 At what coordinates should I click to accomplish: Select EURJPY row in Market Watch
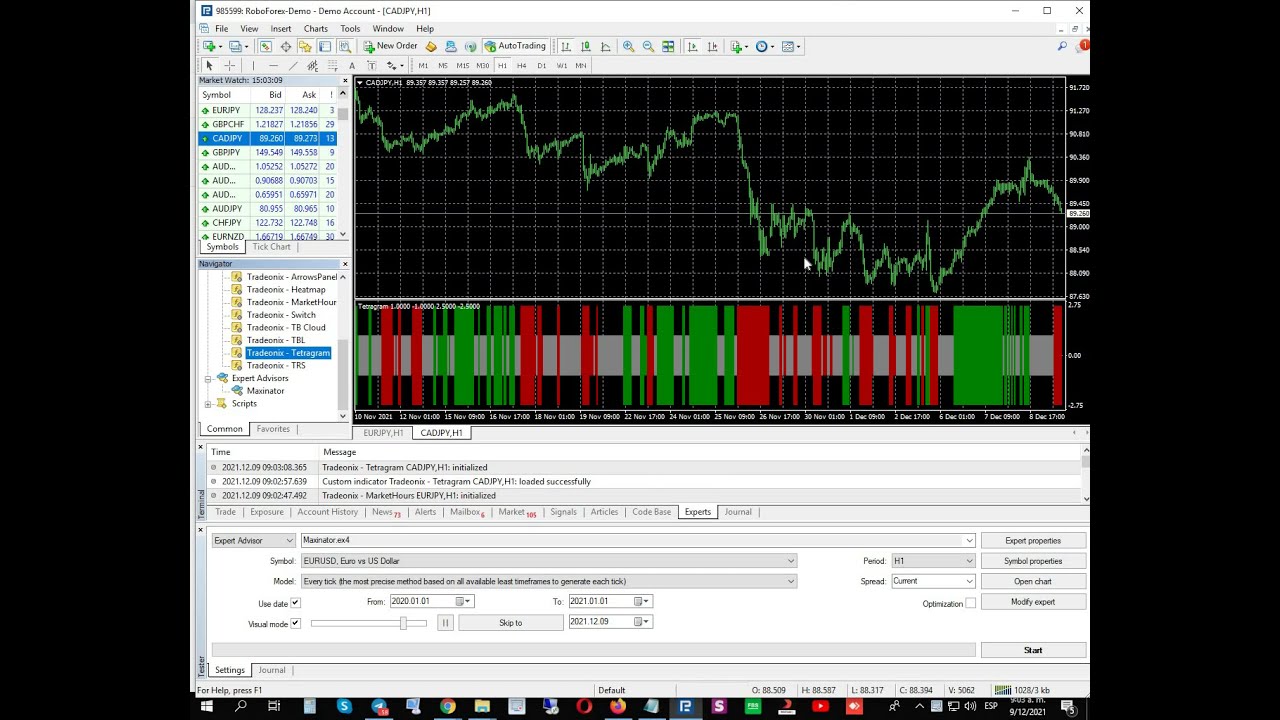268,110
